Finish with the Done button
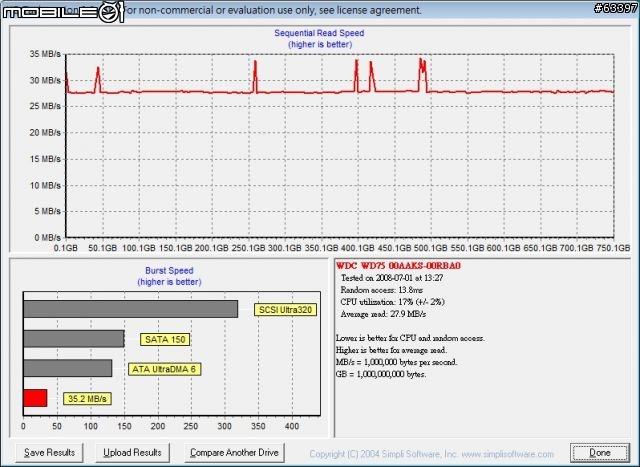Viewport: 640px width, 467px height. [600, 453]
